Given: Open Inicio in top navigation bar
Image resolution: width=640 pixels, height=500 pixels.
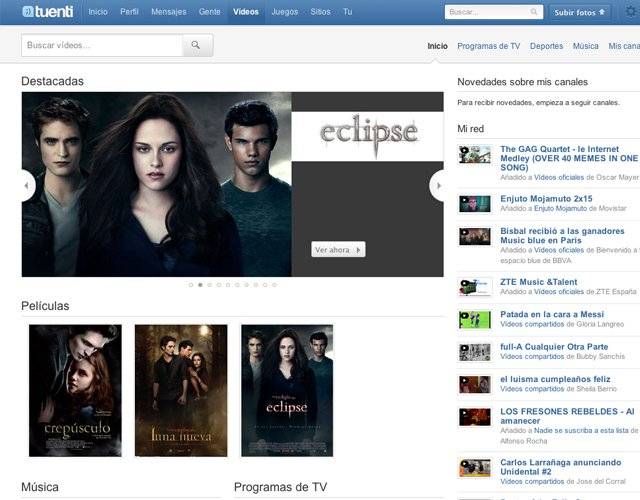Looking at the screenshot, I should 98,12.
